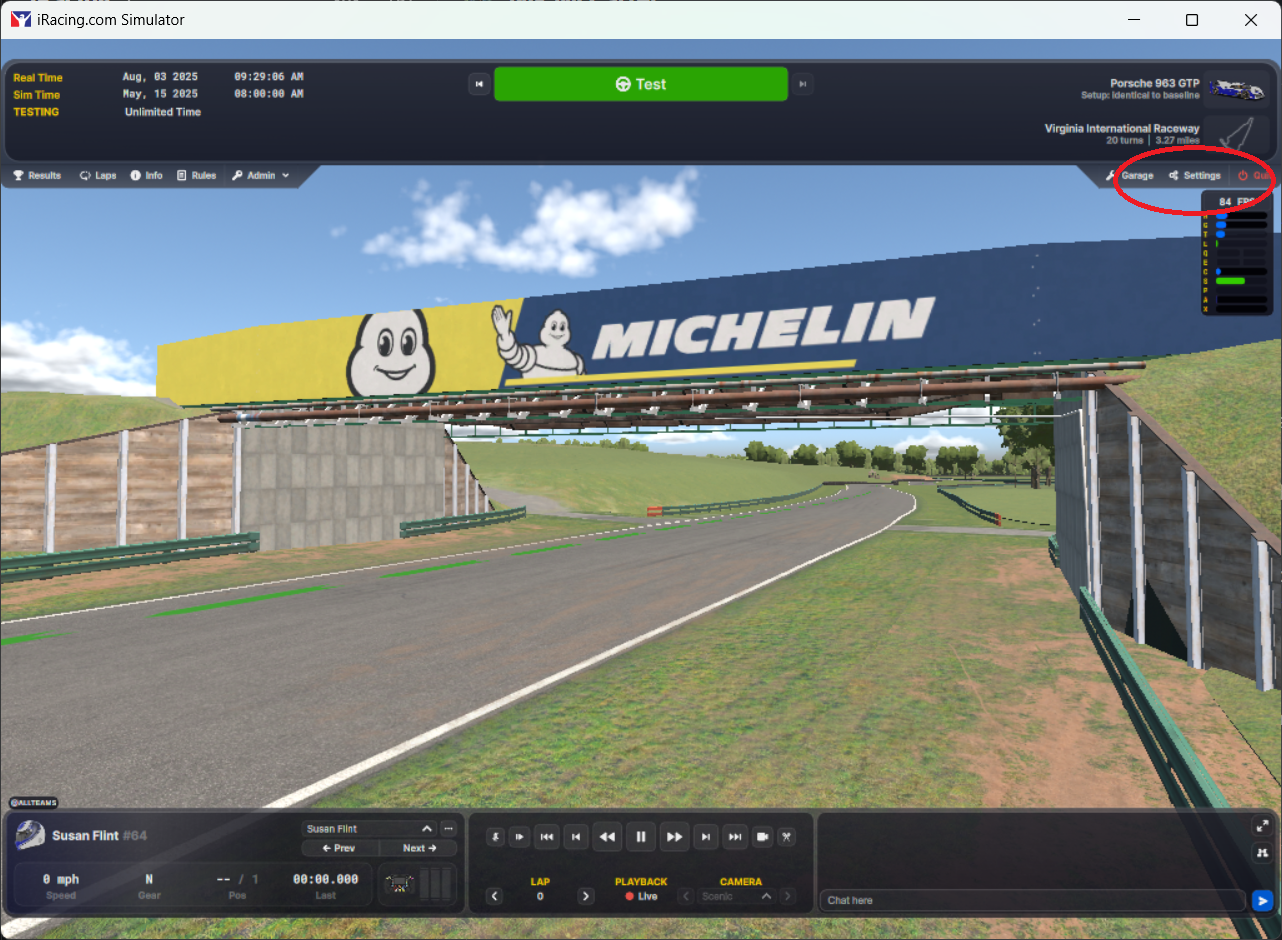Open the Garage menu

point(1130,175)
